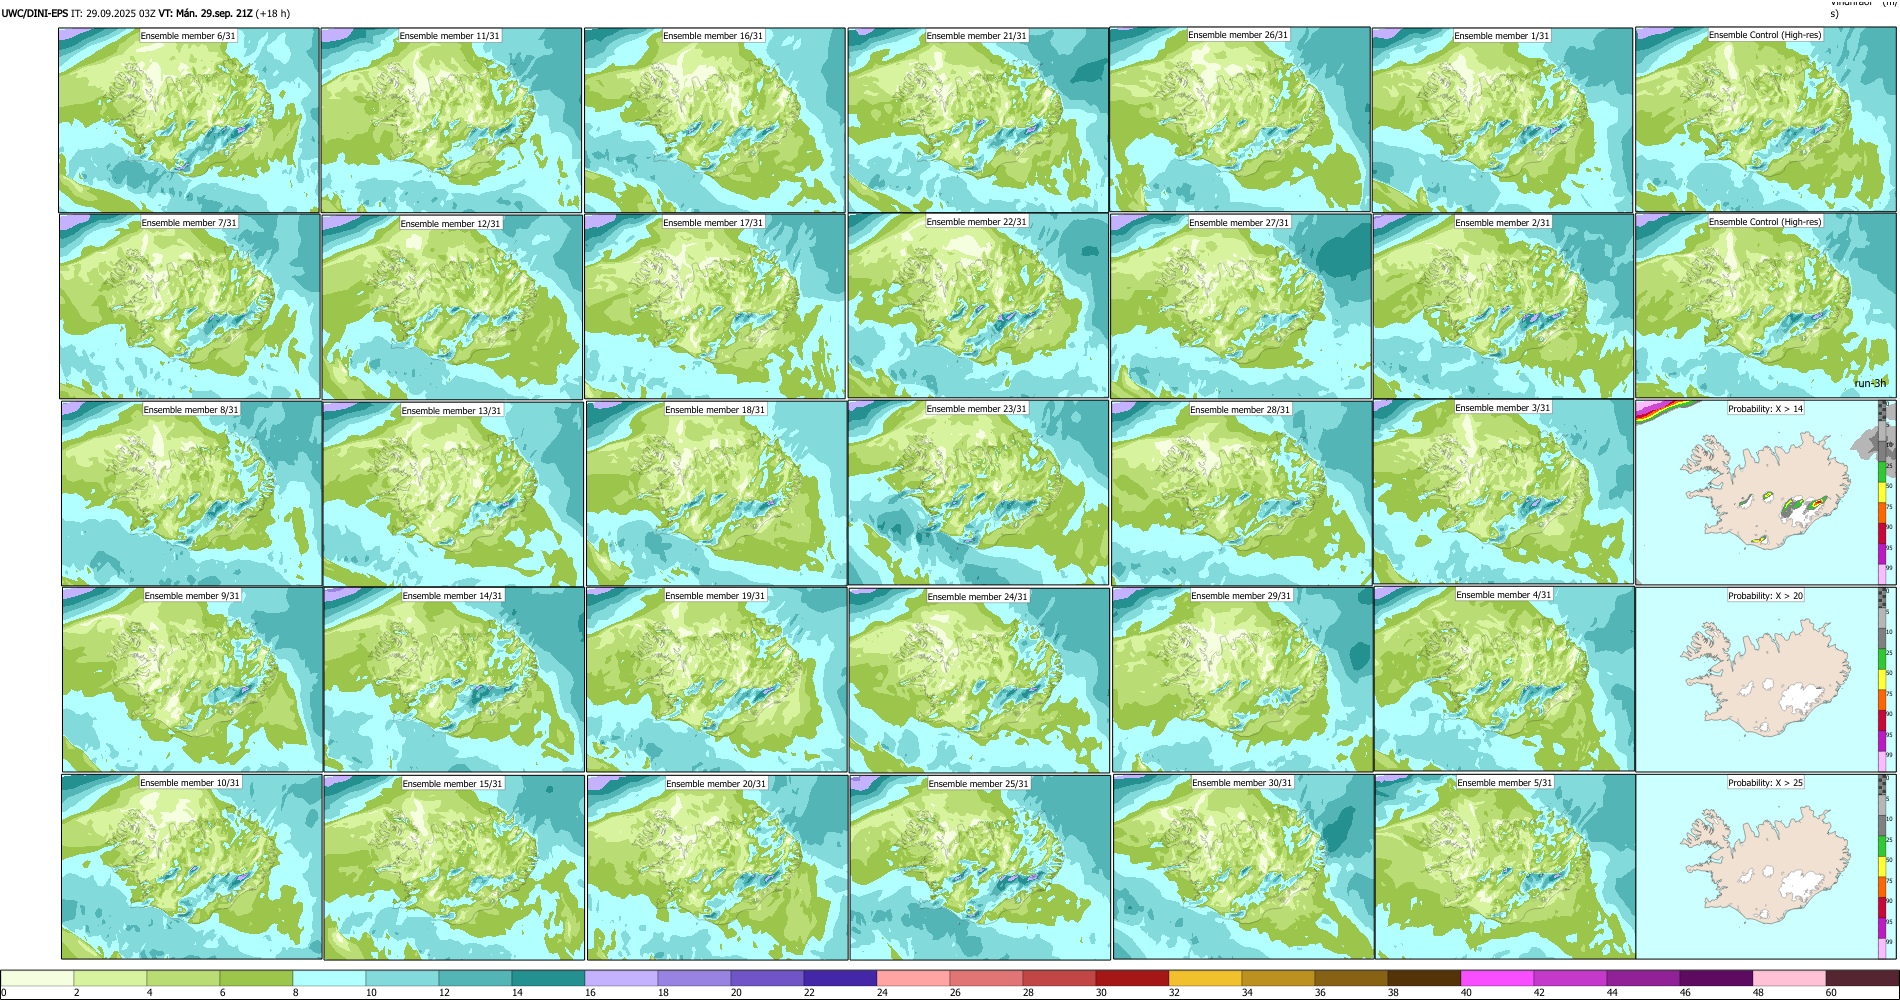Screen dimensions: 1900x1000
Task: Select the Ensemble member 11/31 wind map
Action: click(451, 120)
